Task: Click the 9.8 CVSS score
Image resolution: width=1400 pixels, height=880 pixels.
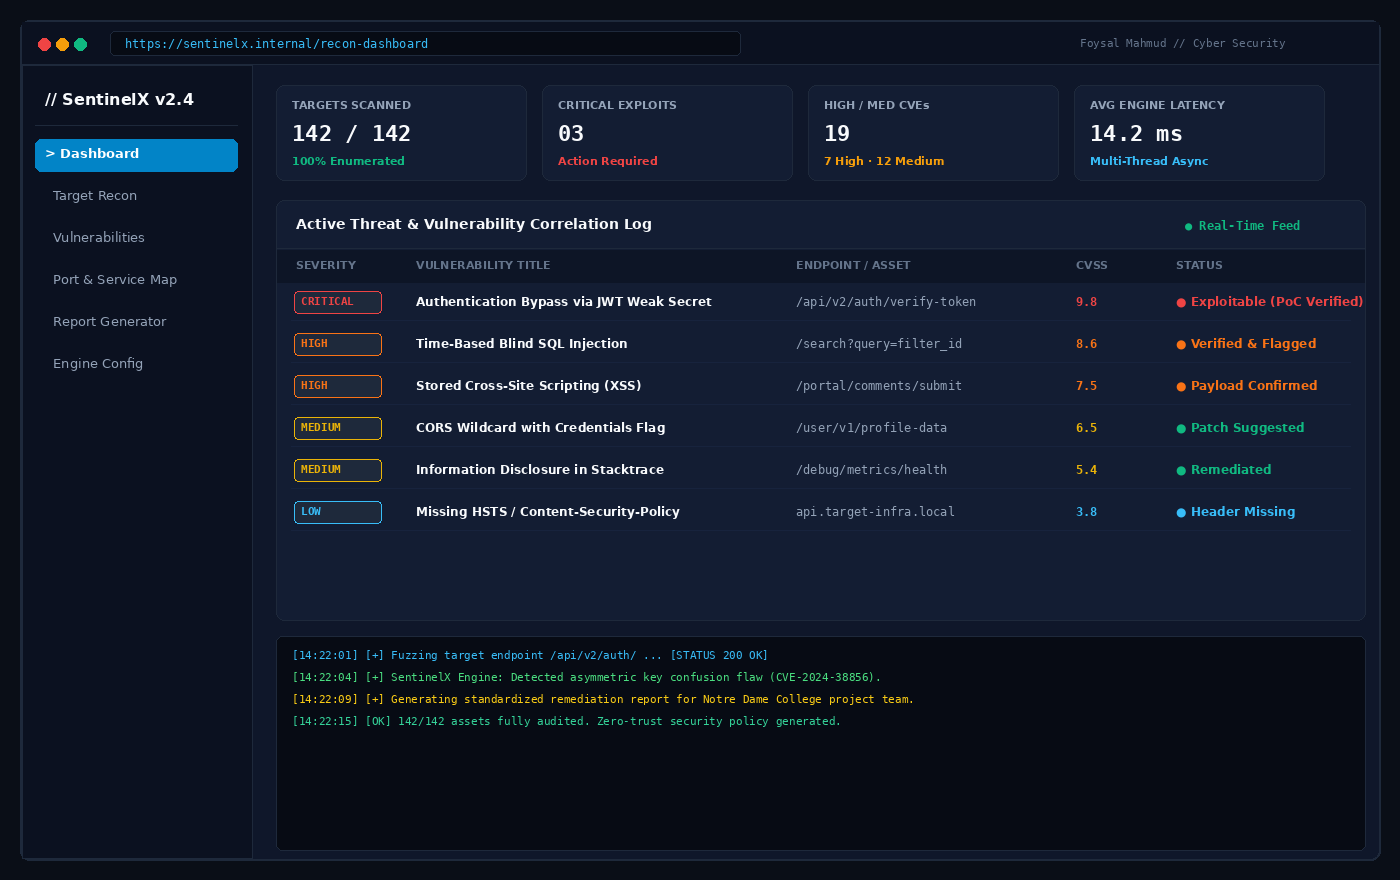Action: (1087, 302)
